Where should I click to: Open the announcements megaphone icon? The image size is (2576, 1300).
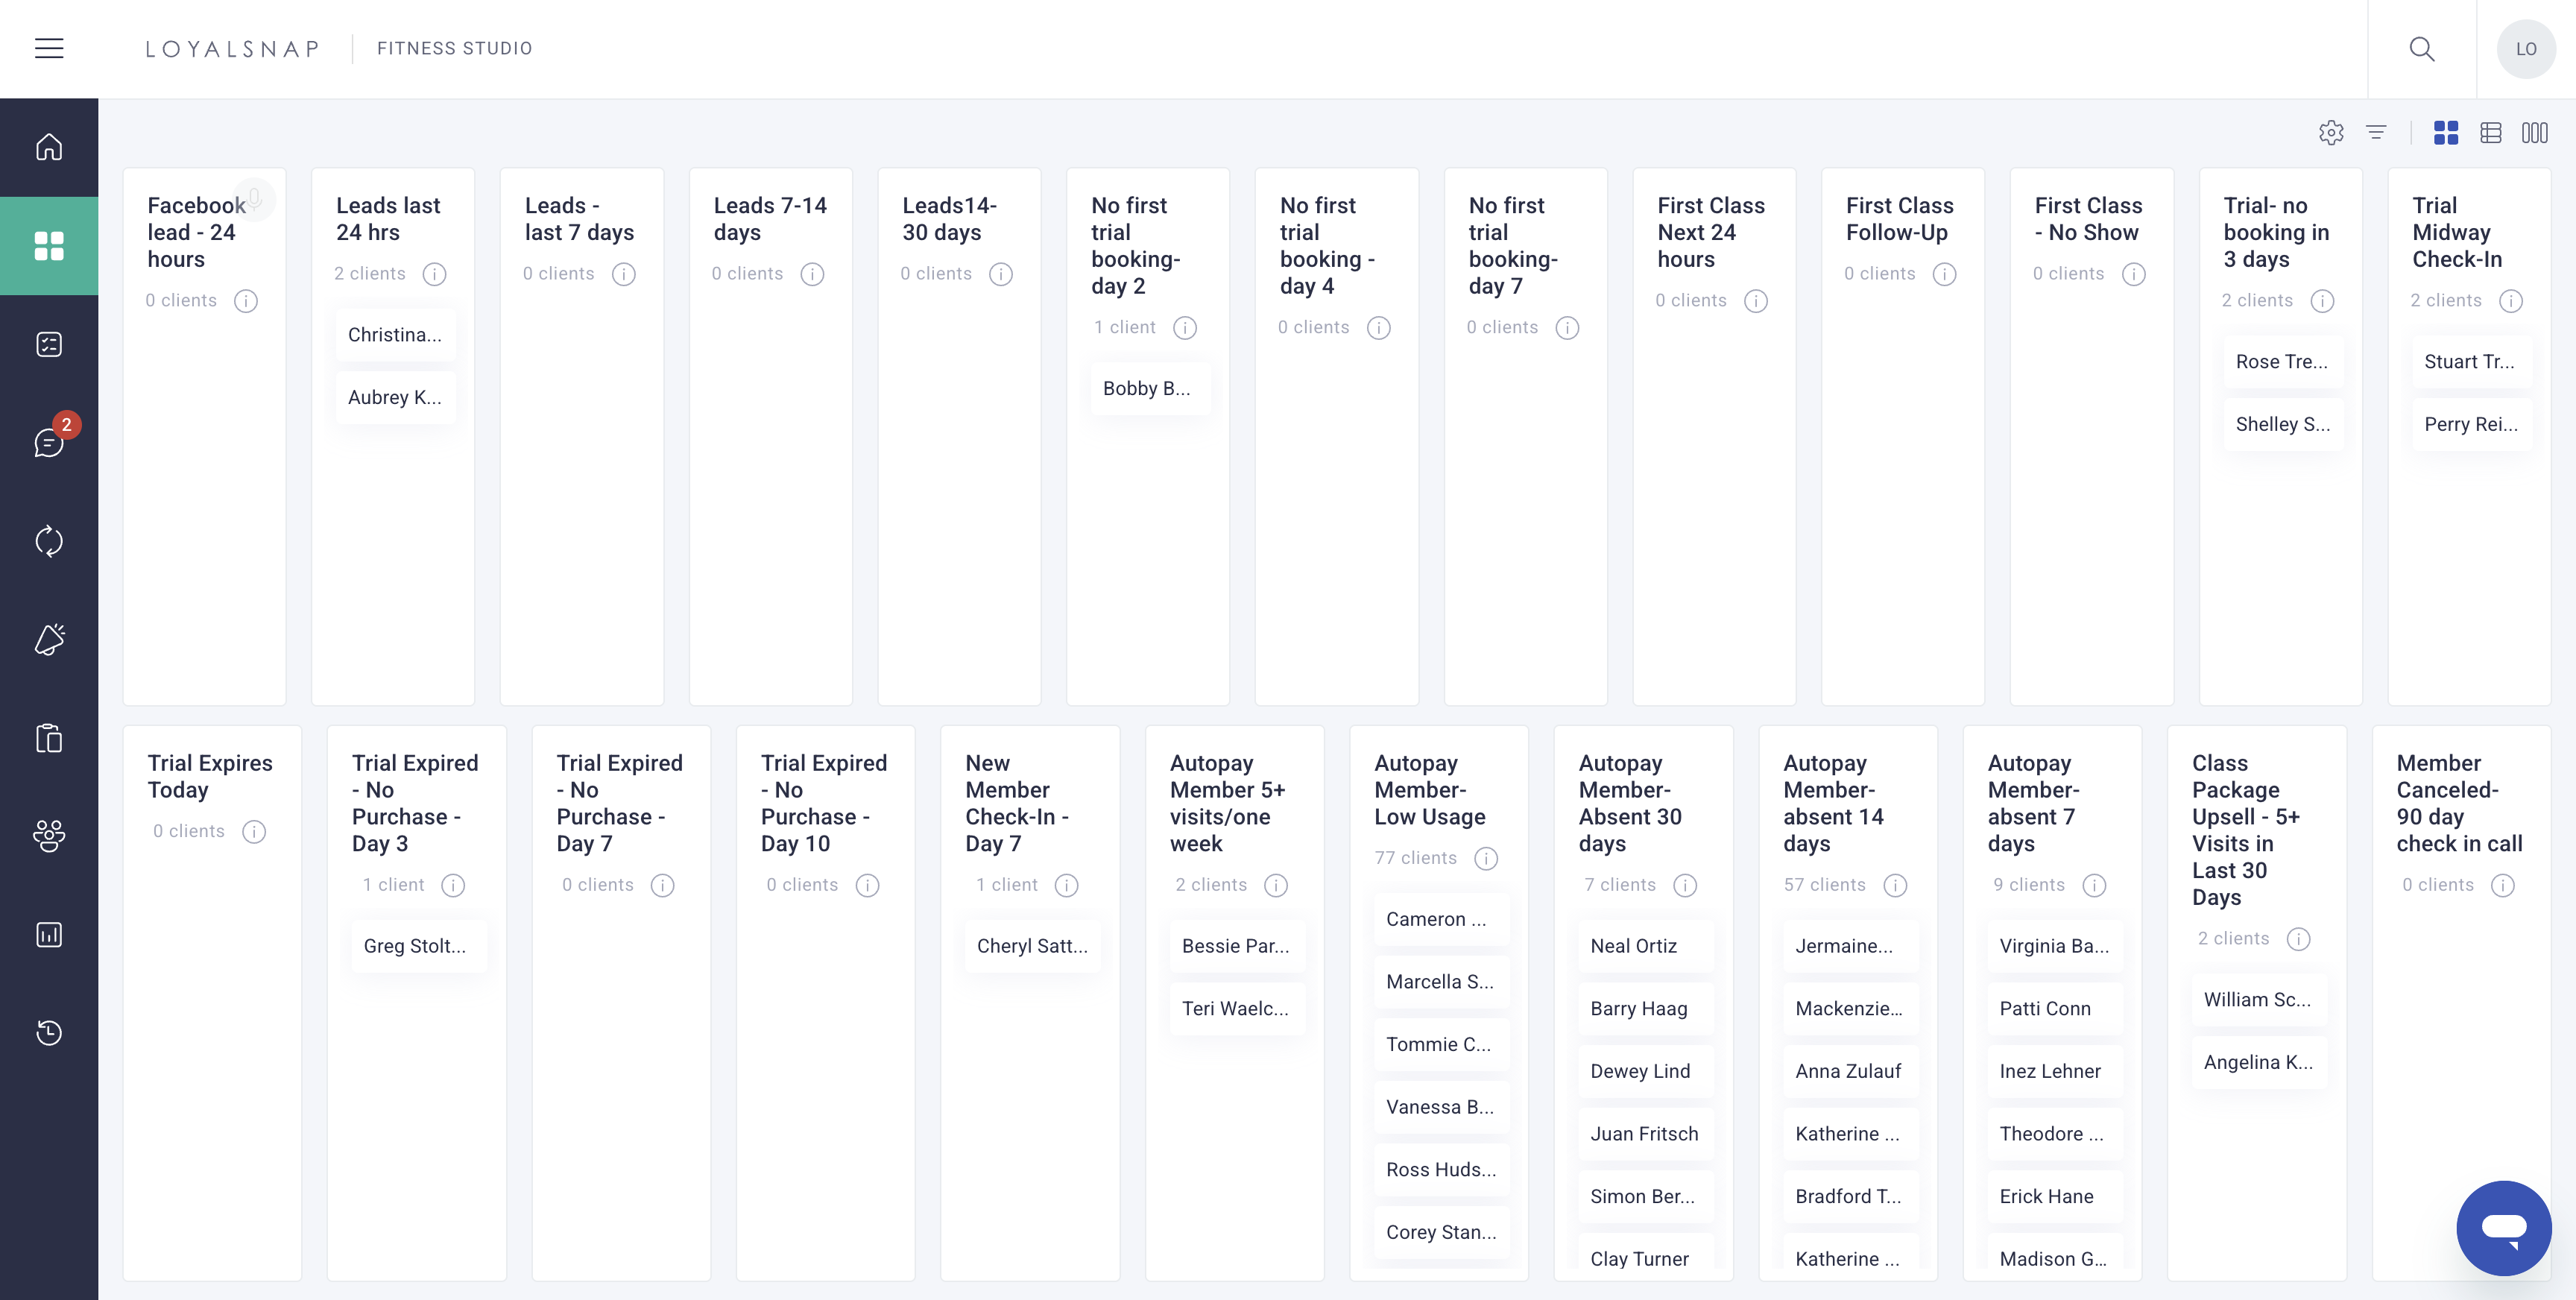[x=49, y=639]
